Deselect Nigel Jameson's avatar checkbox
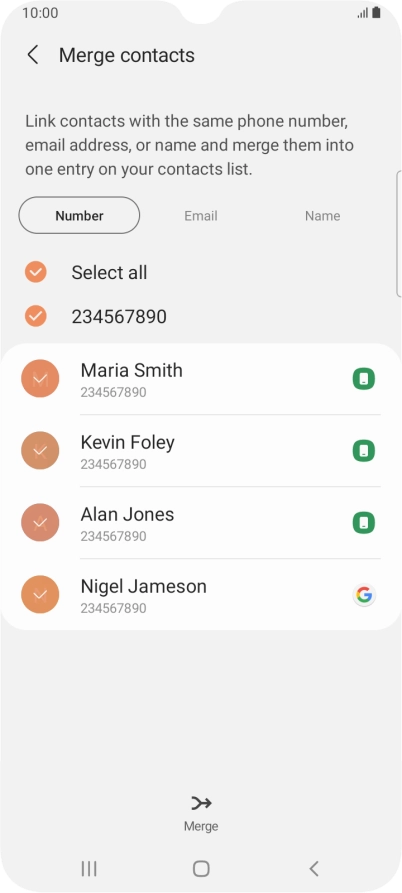 point(40,595)
